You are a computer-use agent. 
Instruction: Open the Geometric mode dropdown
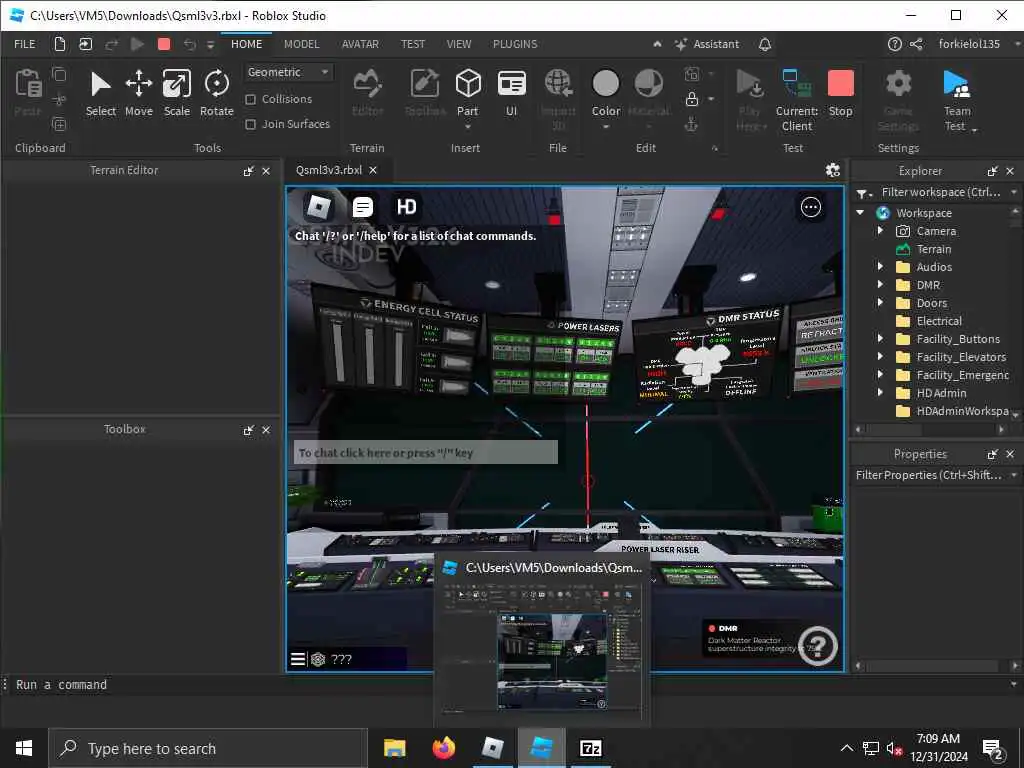287,72
